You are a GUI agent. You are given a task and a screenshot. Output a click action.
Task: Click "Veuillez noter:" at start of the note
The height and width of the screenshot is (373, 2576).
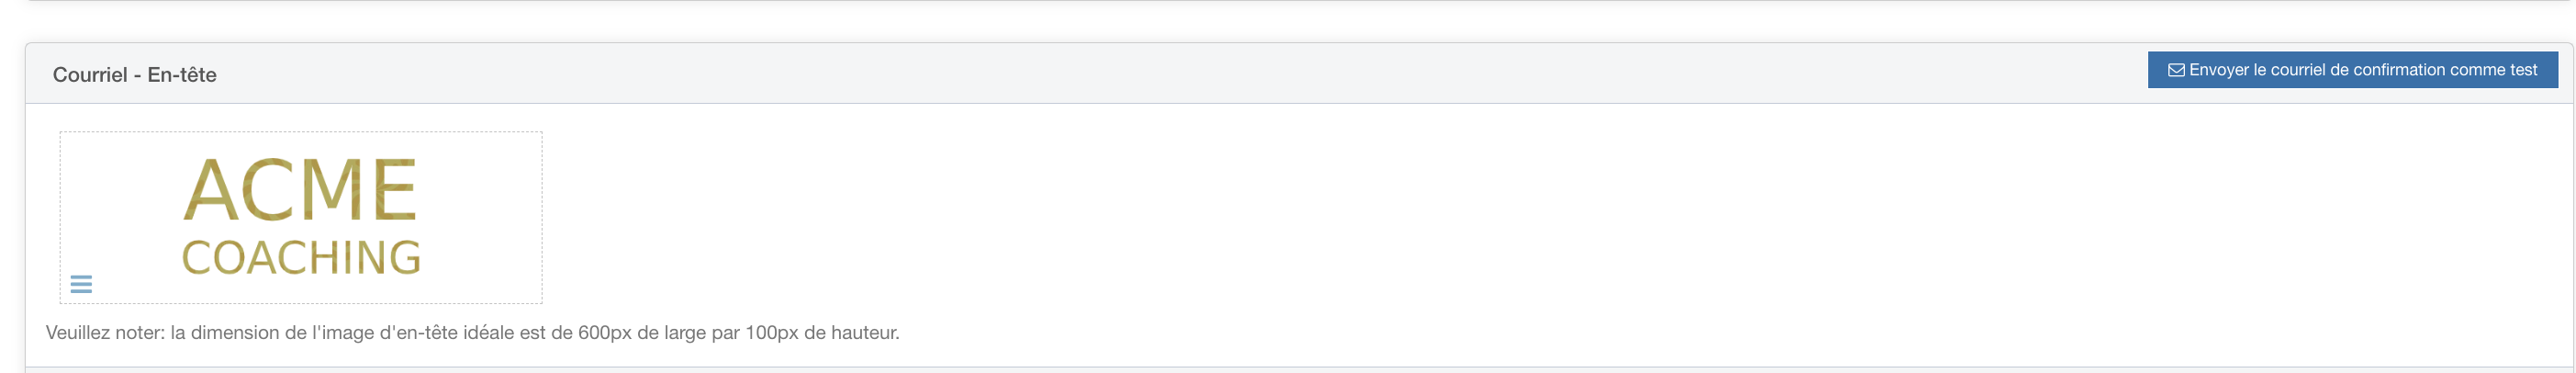coord(105,332)
